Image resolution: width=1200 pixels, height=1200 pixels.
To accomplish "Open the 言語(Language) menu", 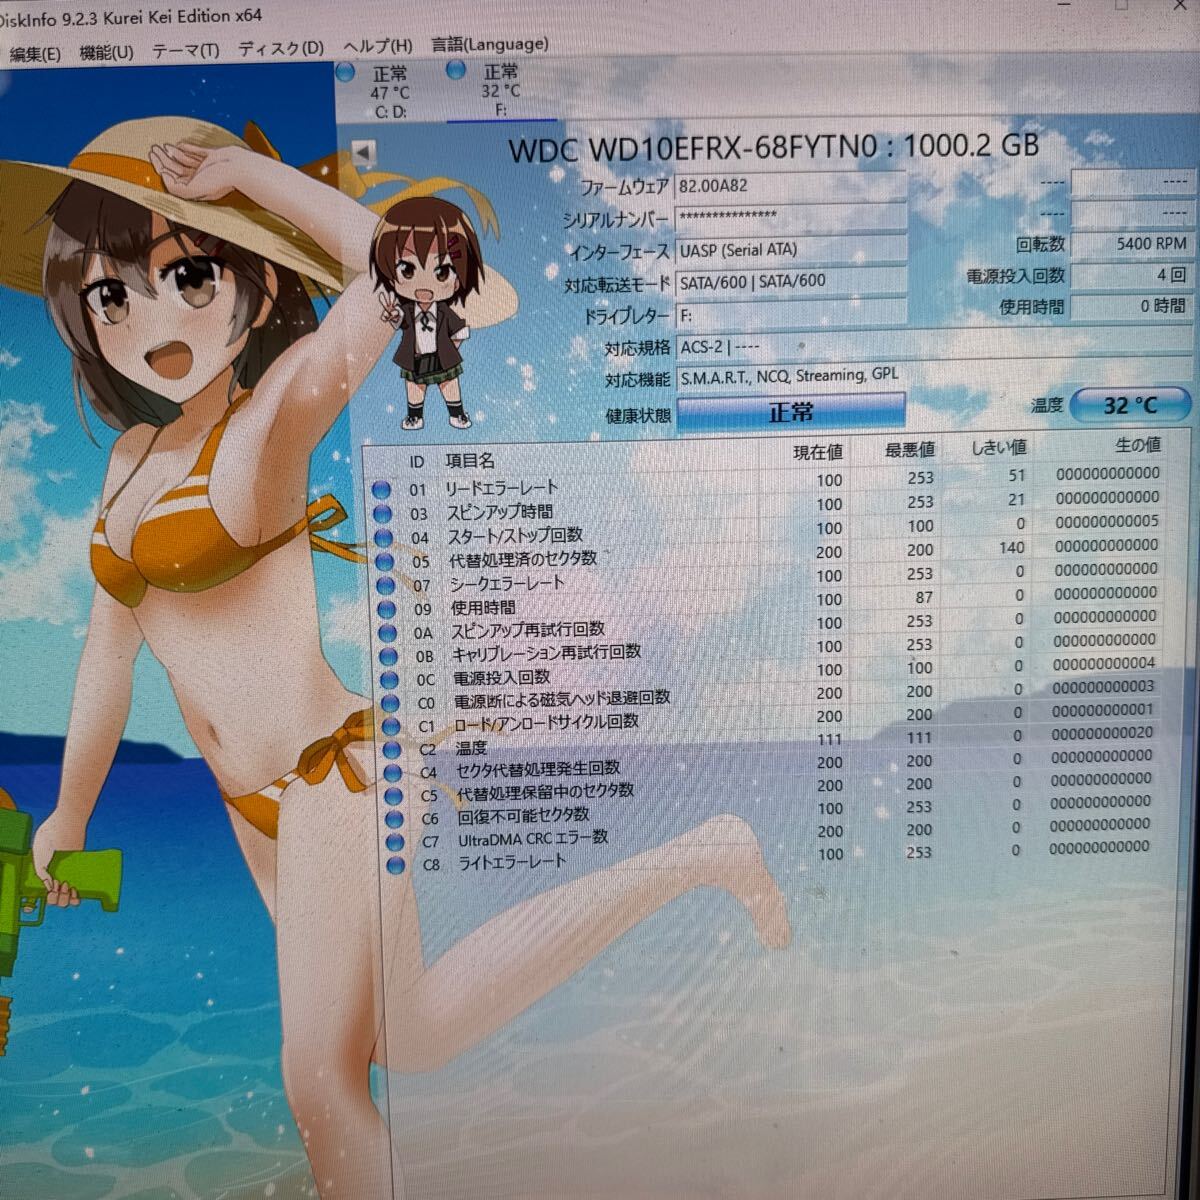I will (x=490, y=44).
